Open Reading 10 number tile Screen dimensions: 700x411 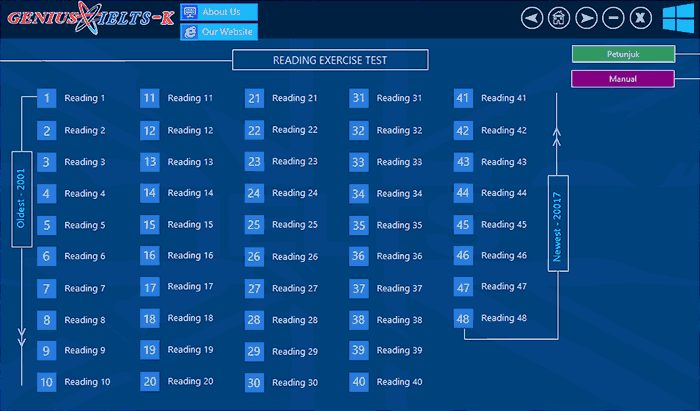(47, 382)
